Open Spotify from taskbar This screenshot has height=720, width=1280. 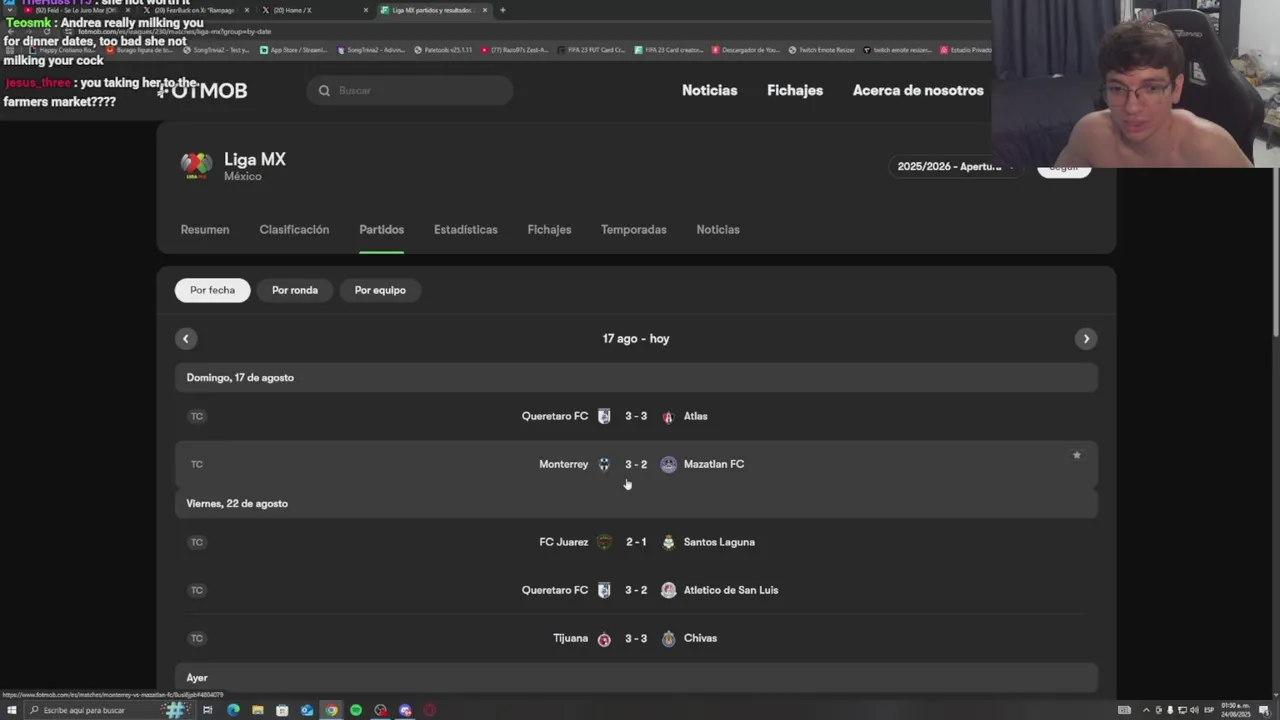click(x=356, y=710)
